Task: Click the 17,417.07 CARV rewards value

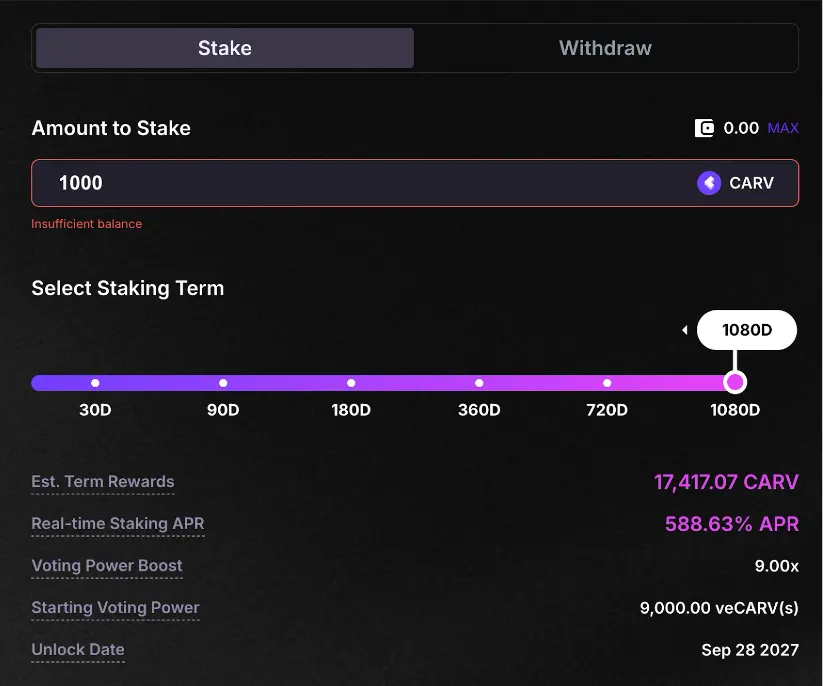Action: pyautogui.click(x=726, y=482)
